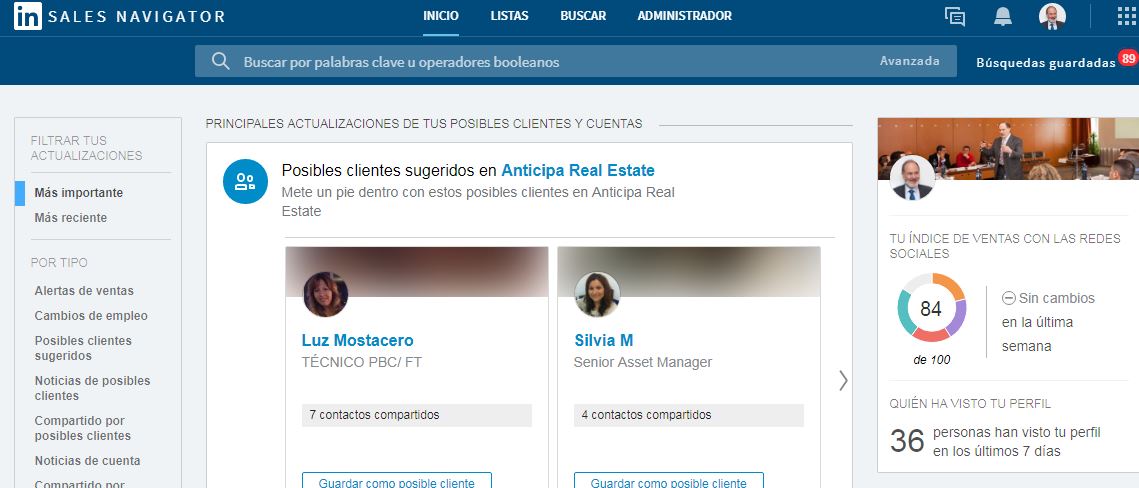Save Luz Mostacero as possible client
Viewport: 1139px width, 488px height.
[x=397, y=481]
